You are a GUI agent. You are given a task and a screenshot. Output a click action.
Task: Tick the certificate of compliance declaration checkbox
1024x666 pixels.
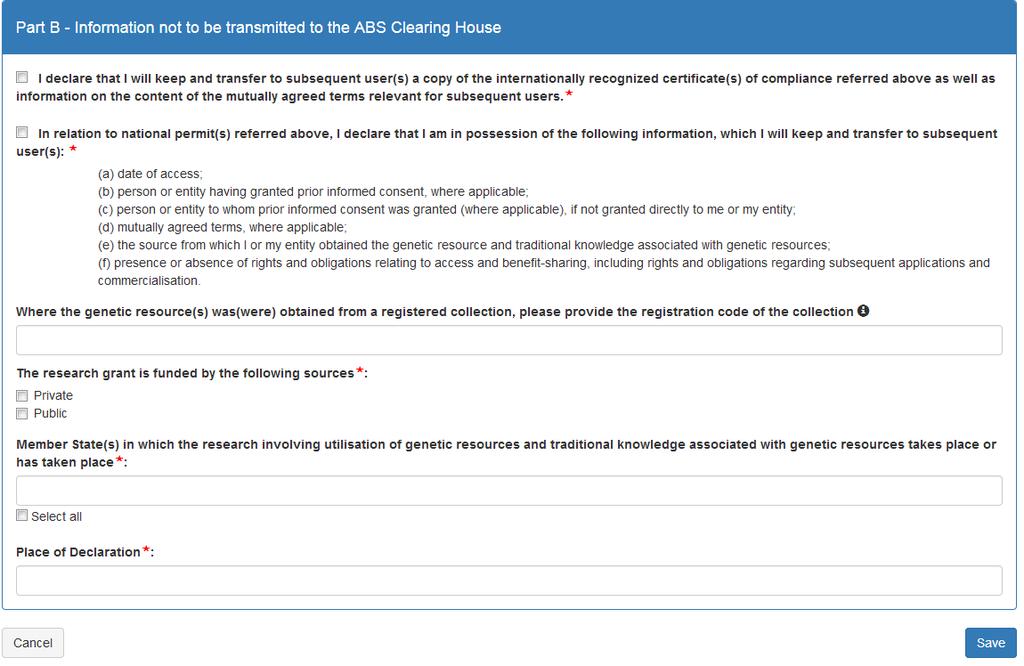click(22, 77)
